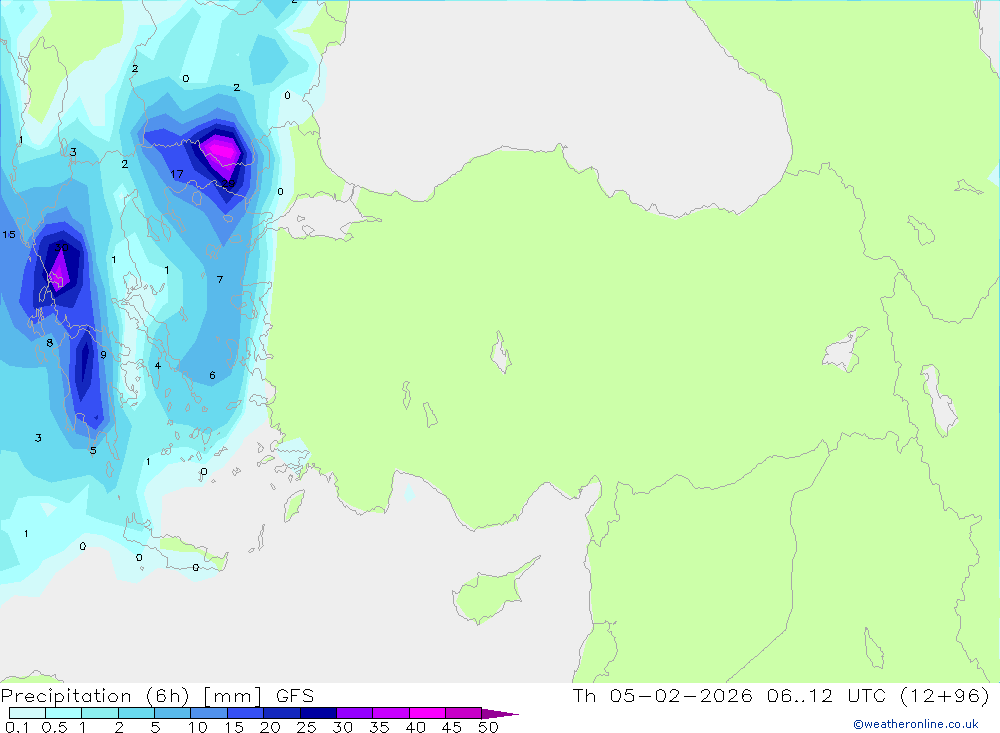The image size is (1000, 733).
Task: Select legend swatch between 2 and 5
Action: click(136, 713)
